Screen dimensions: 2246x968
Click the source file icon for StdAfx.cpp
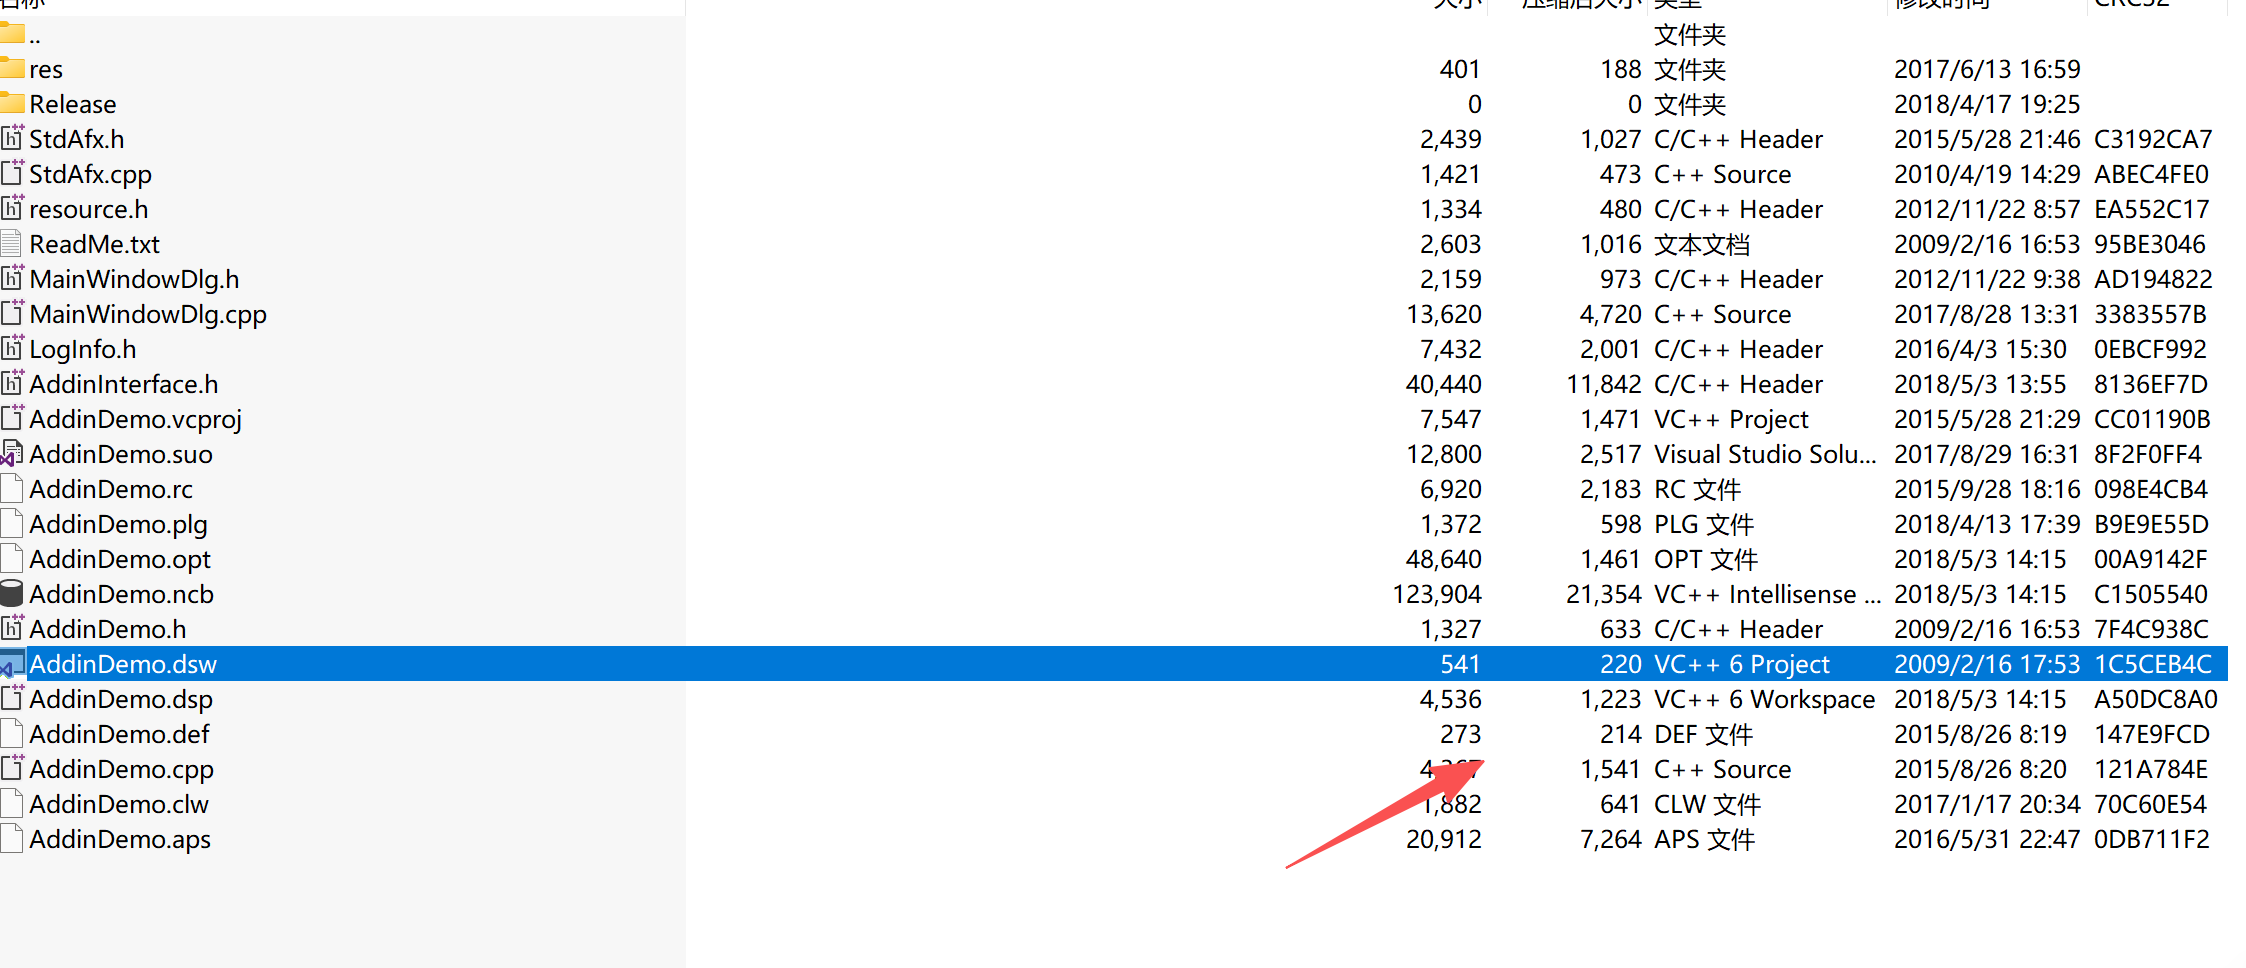tap(12, 173)
